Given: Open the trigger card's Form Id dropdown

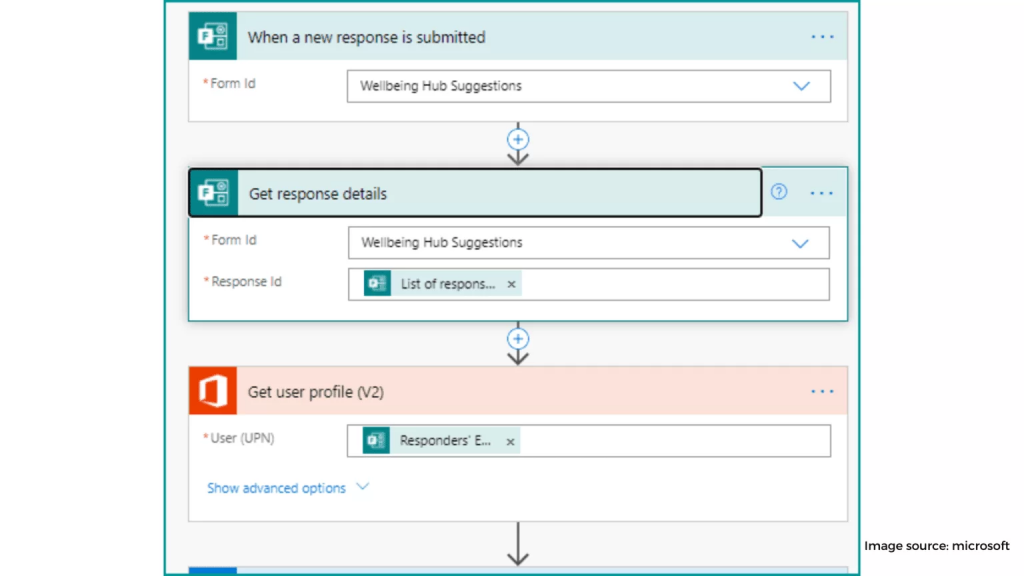Looking at the screenshot, I should click(801, 86).
